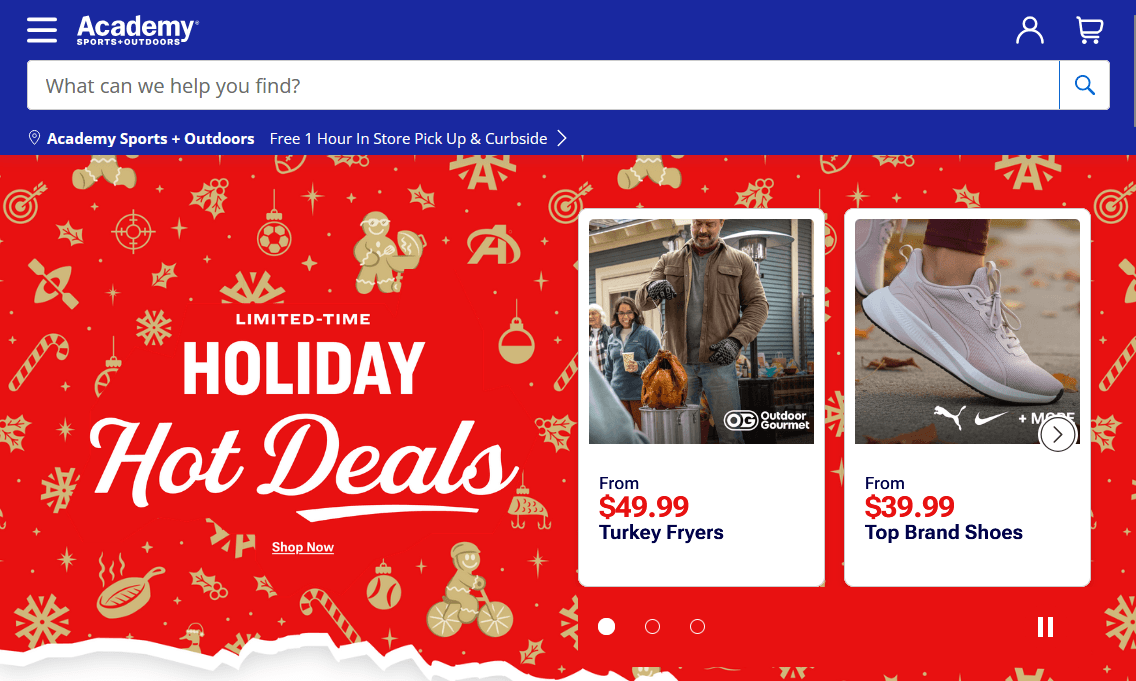1136x681 pixels.
Task: Click the Turkey Fryers deal title
Action: [661, 532]
